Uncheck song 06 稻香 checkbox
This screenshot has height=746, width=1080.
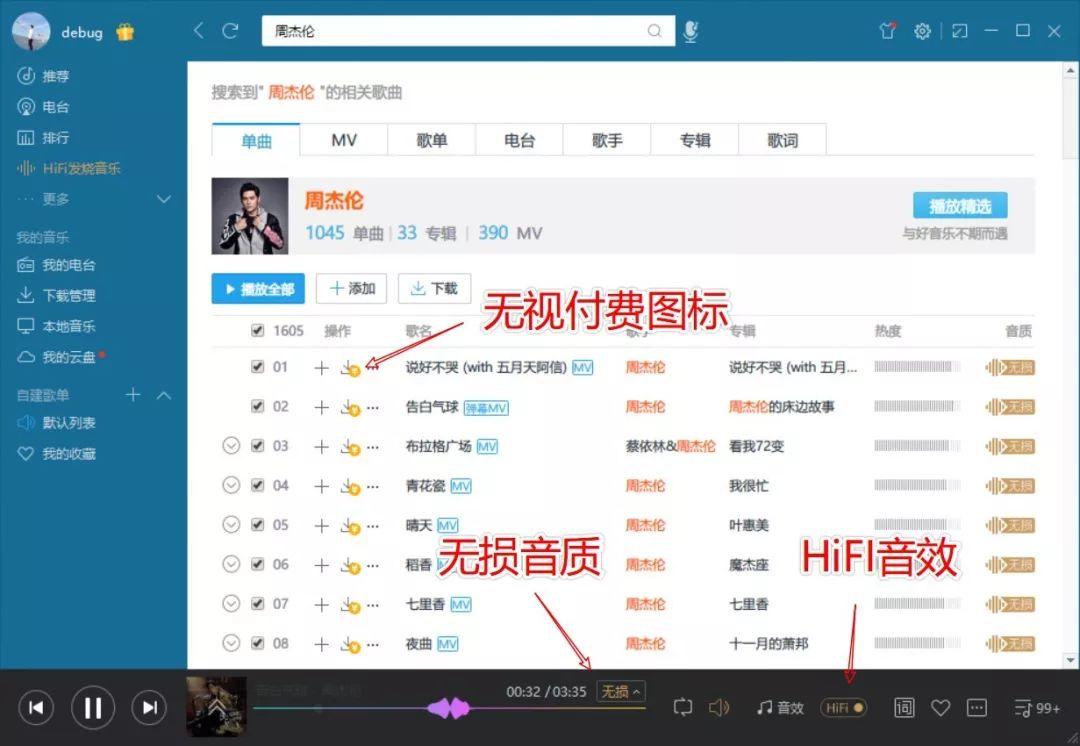258,564
